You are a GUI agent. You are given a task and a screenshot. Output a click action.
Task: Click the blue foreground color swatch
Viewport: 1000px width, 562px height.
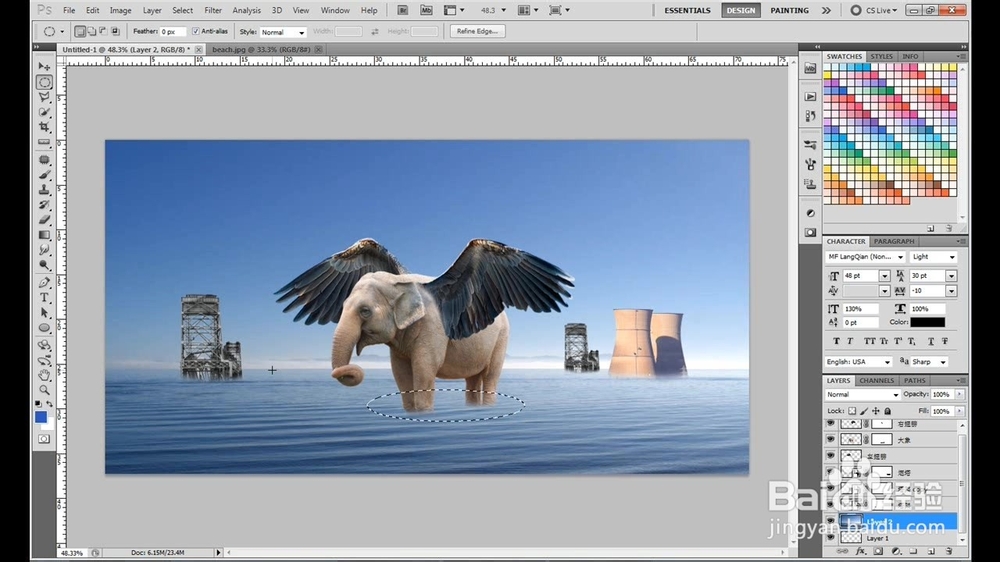click(x=41, y=417)
